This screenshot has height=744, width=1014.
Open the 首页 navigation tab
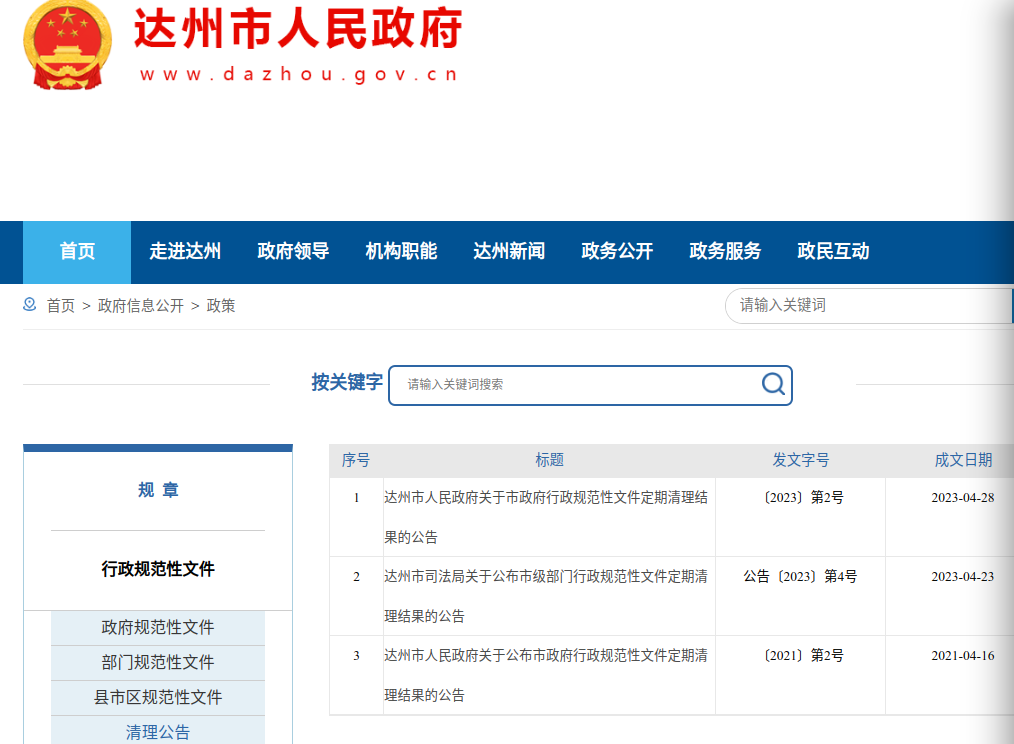click(77, 252)
